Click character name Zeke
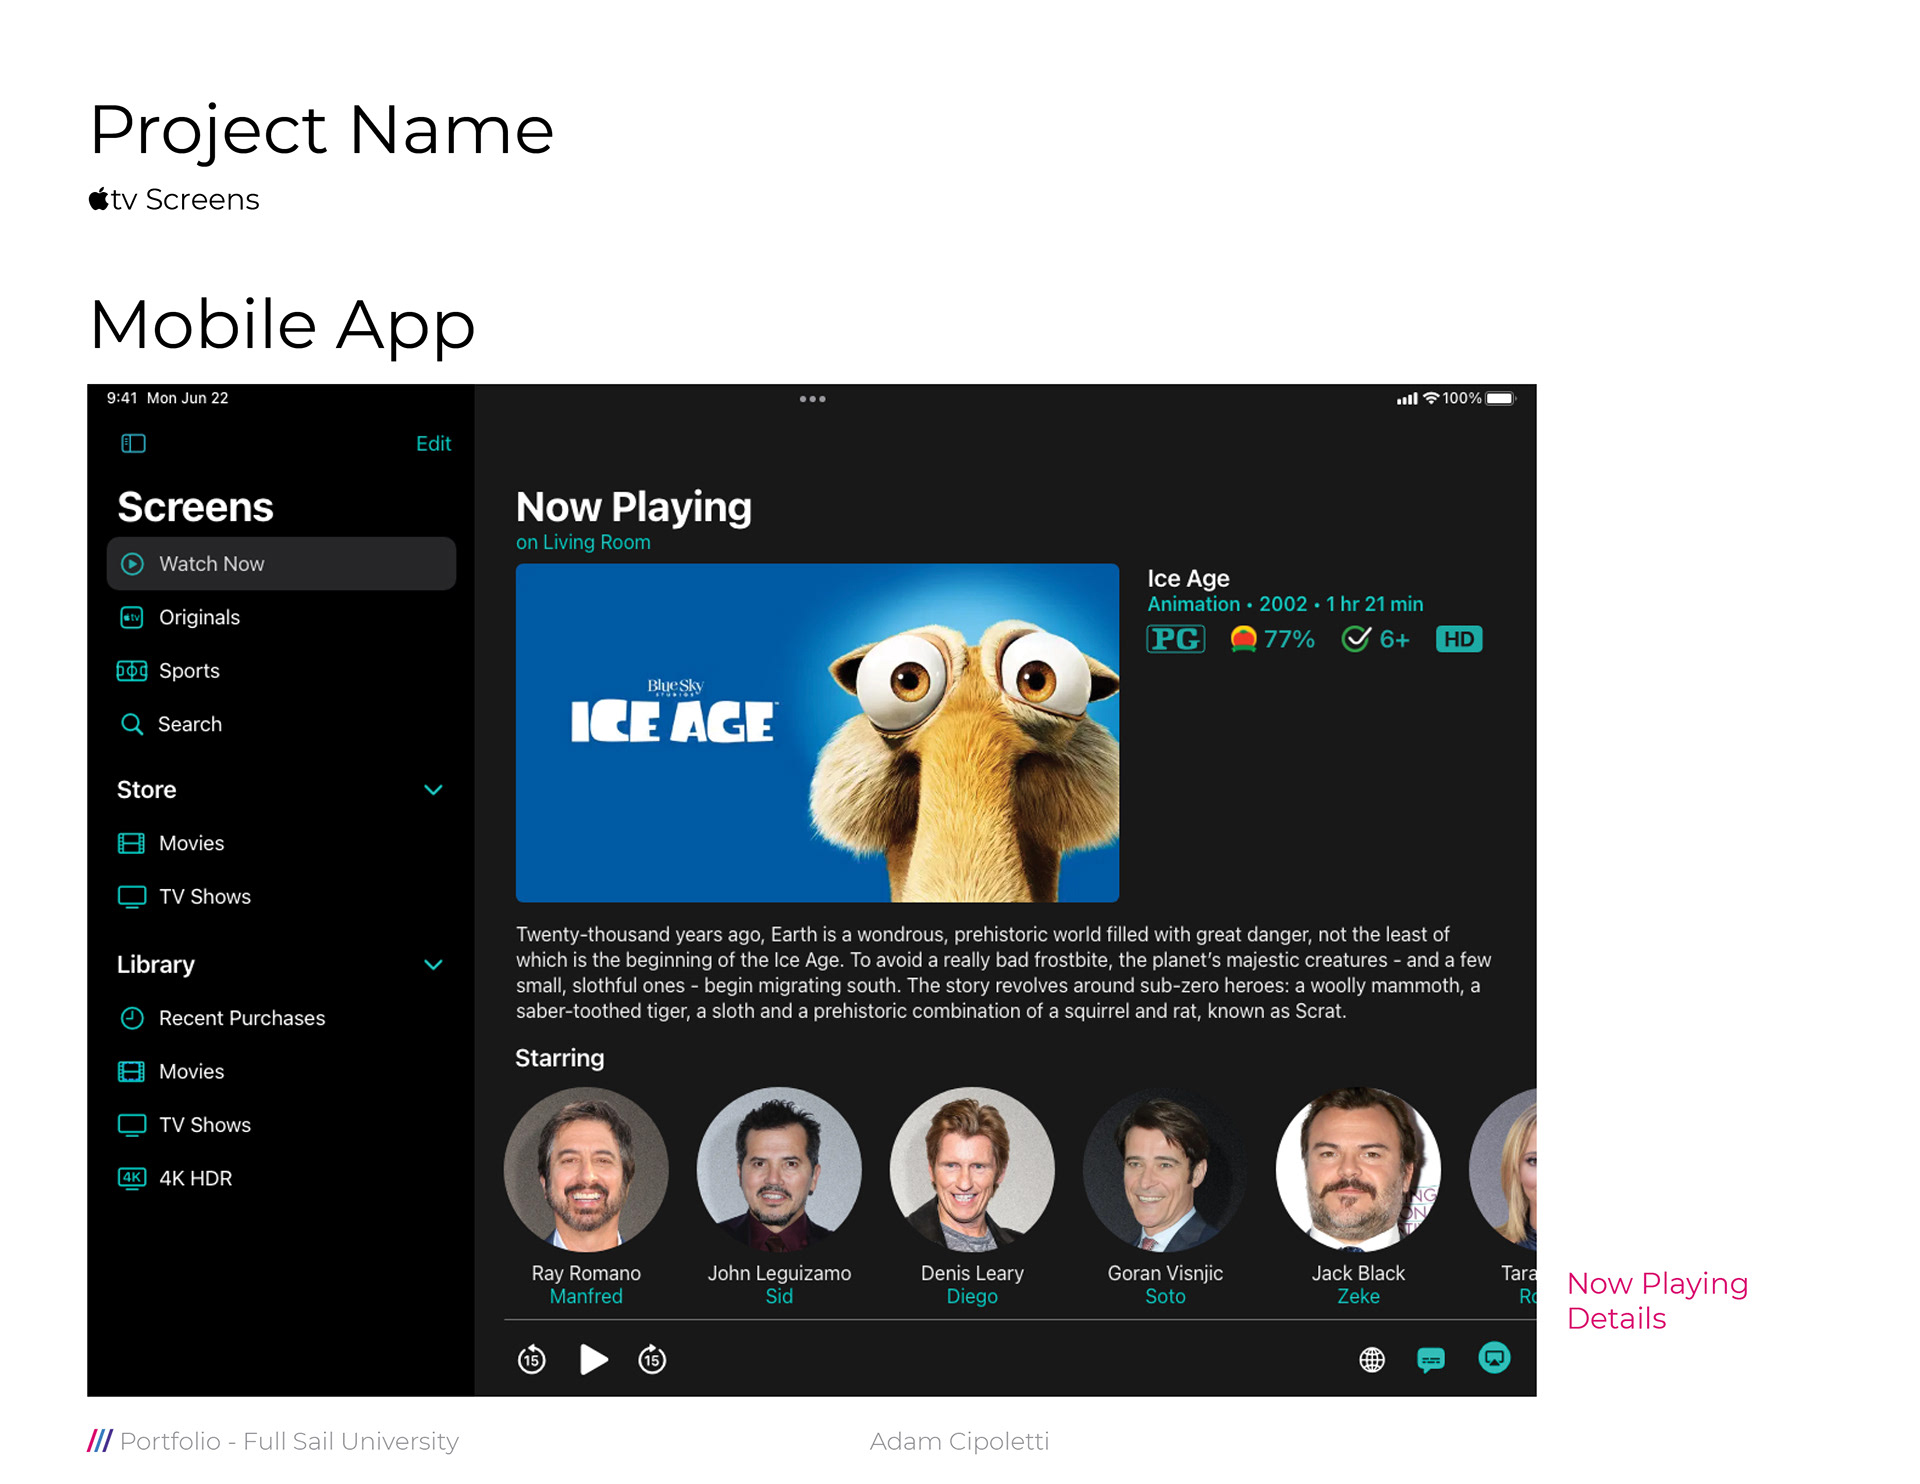Image resolution: width=1920 pixels, height=1484 pixels. [x=1358, y=1297]
